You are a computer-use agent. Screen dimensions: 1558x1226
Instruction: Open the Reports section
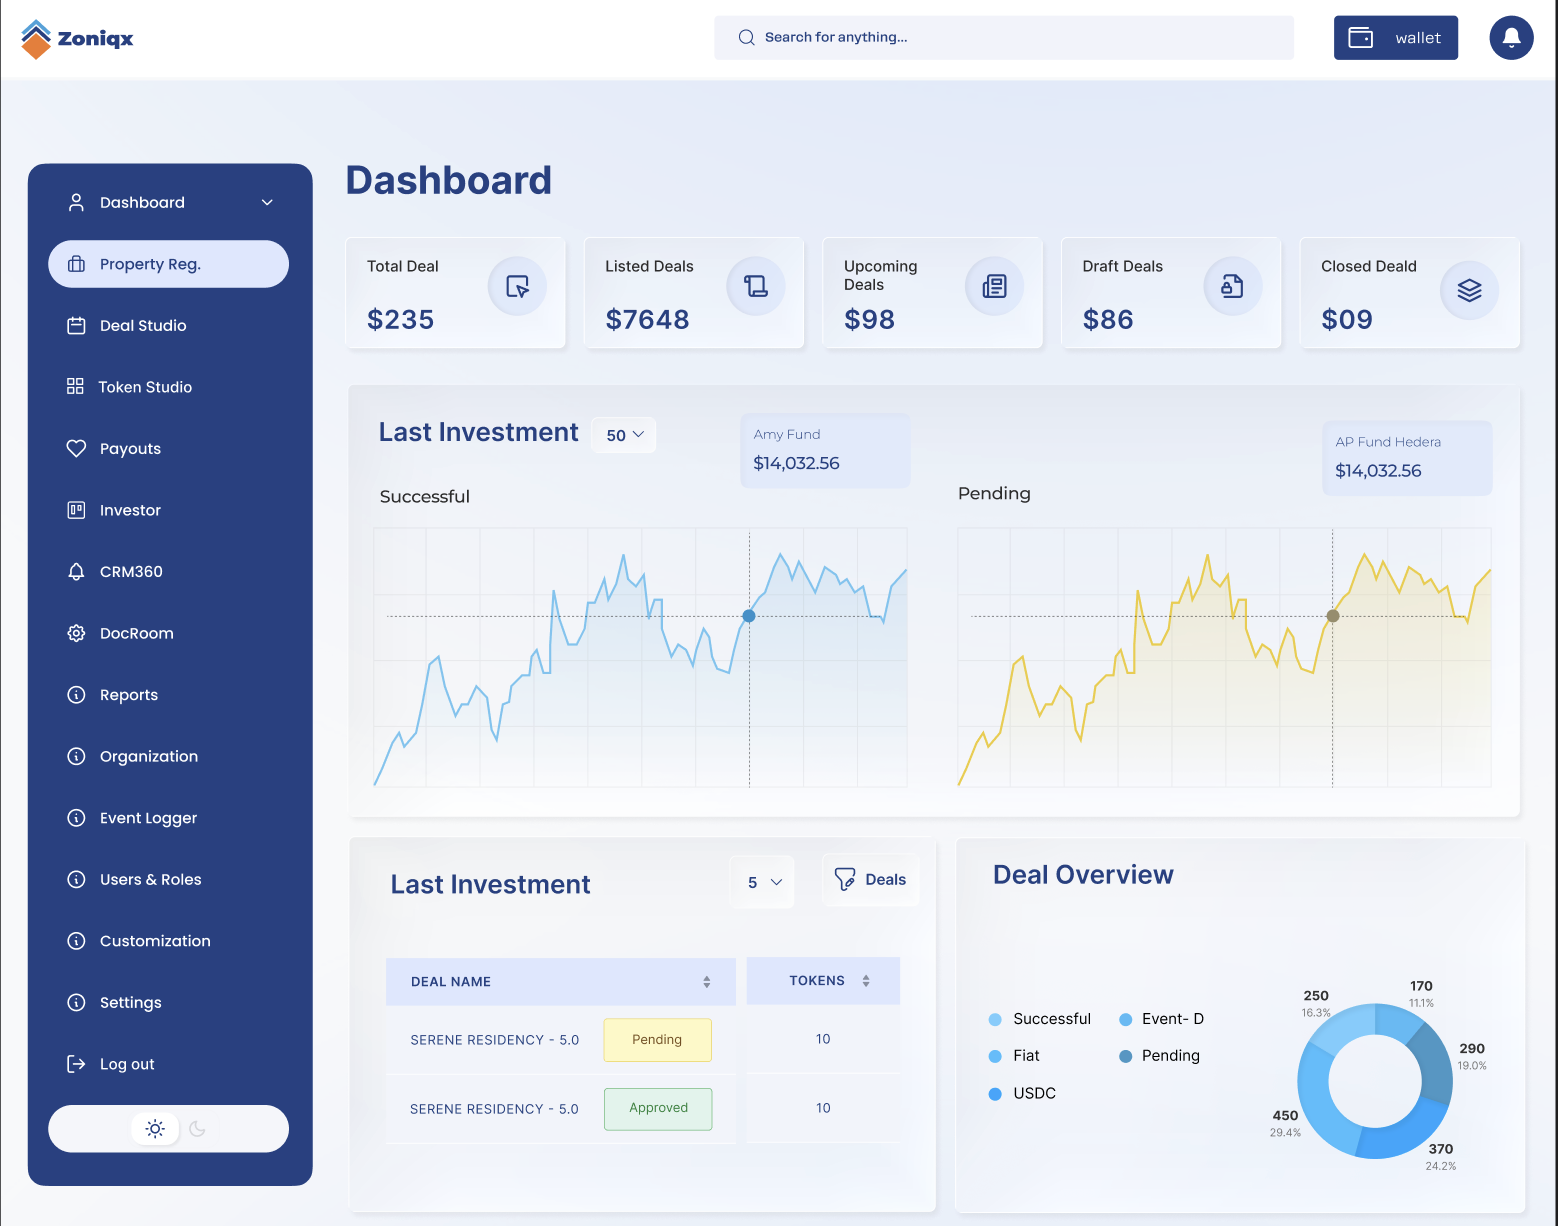pyautogui.click(x=129, y=694)
